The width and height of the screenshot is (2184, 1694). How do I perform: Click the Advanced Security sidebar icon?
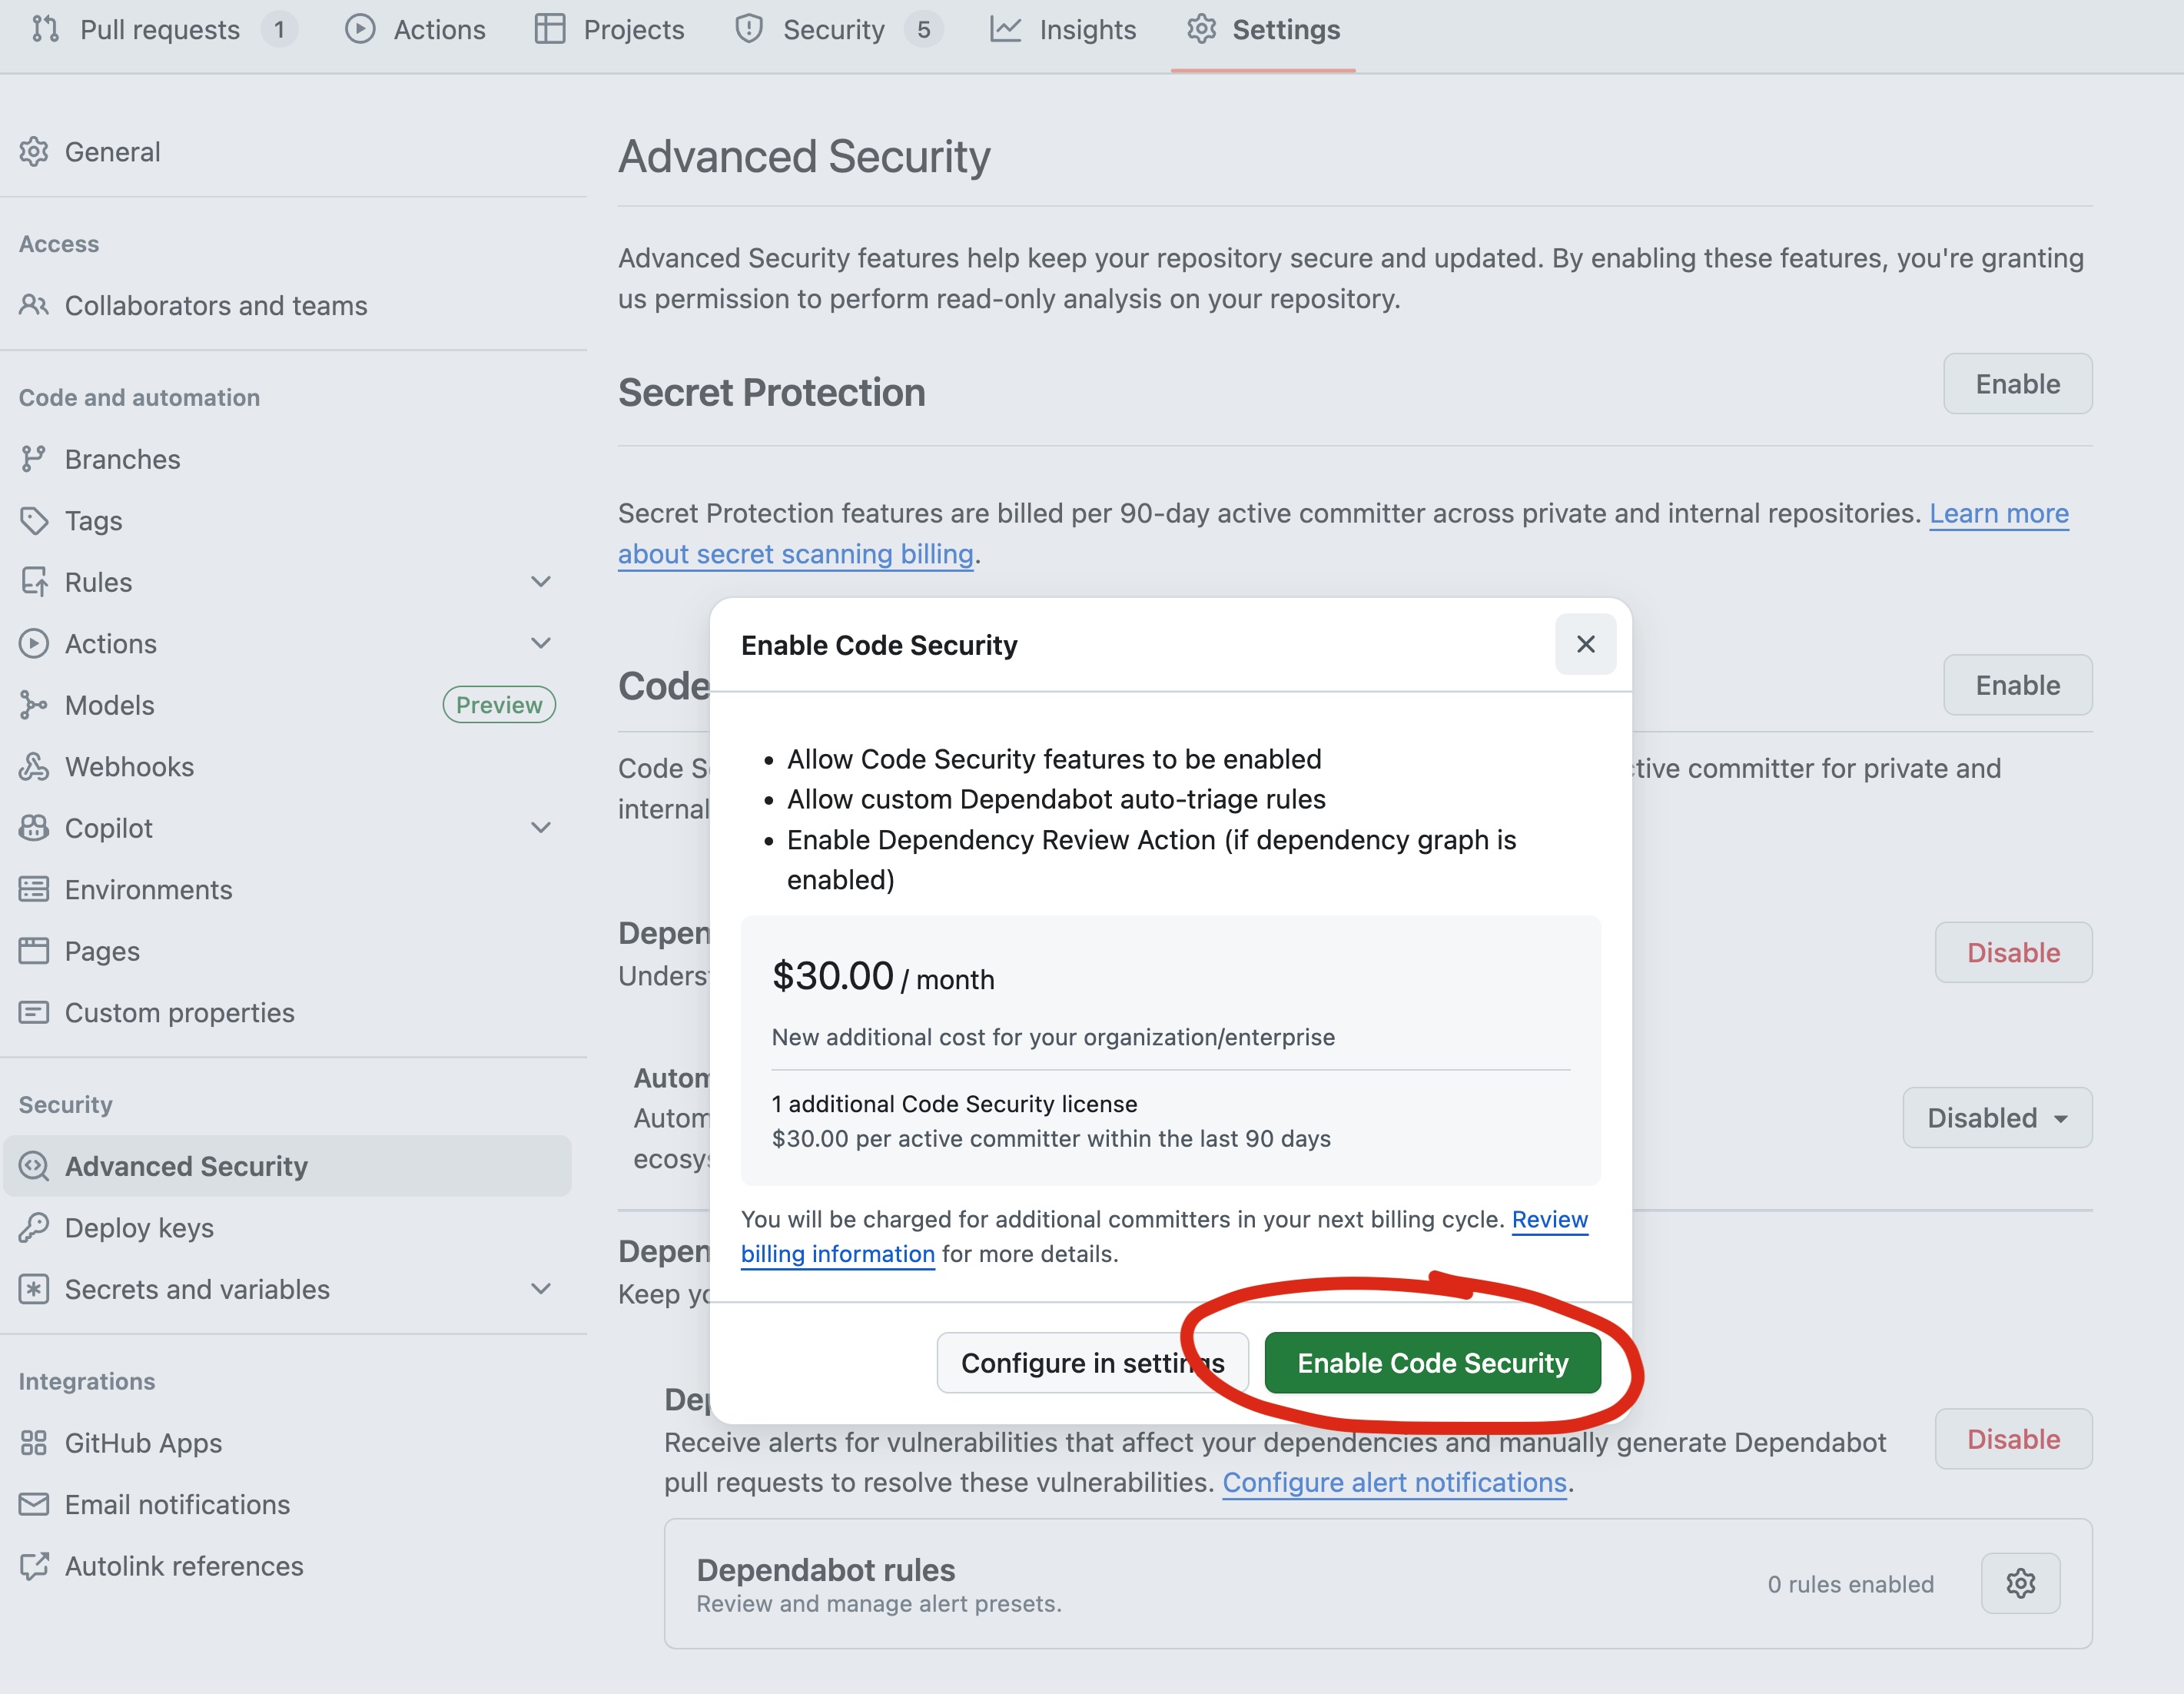pos(34,1166)
